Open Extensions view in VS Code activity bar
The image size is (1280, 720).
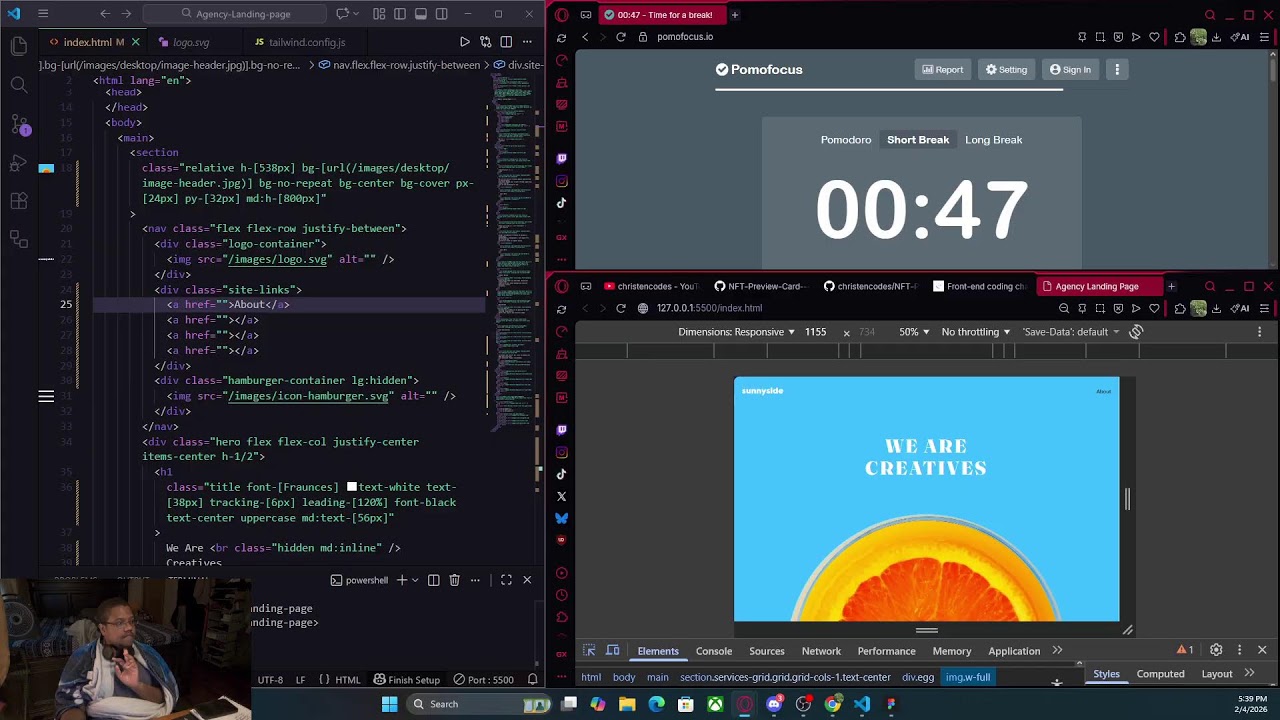point(19,201)
